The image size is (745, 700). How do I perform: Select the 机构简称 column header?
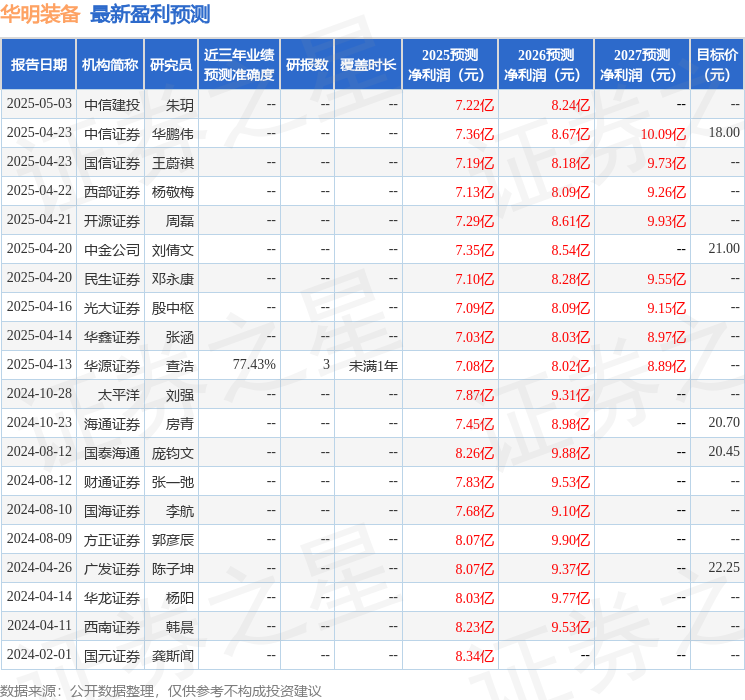[x=110, y=65]
